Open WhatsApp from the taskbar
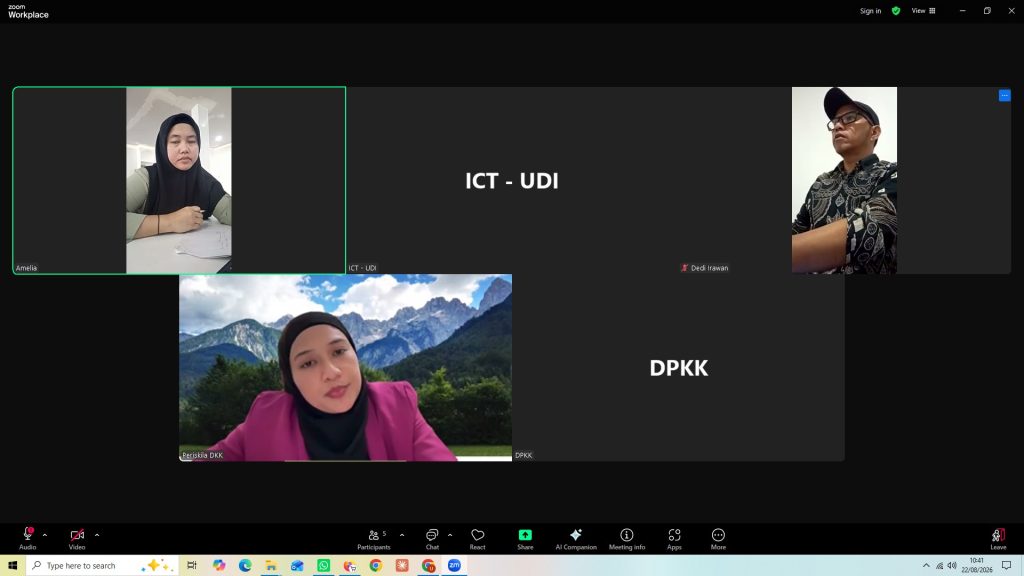The image size is (1024, 576). point(323,566)
